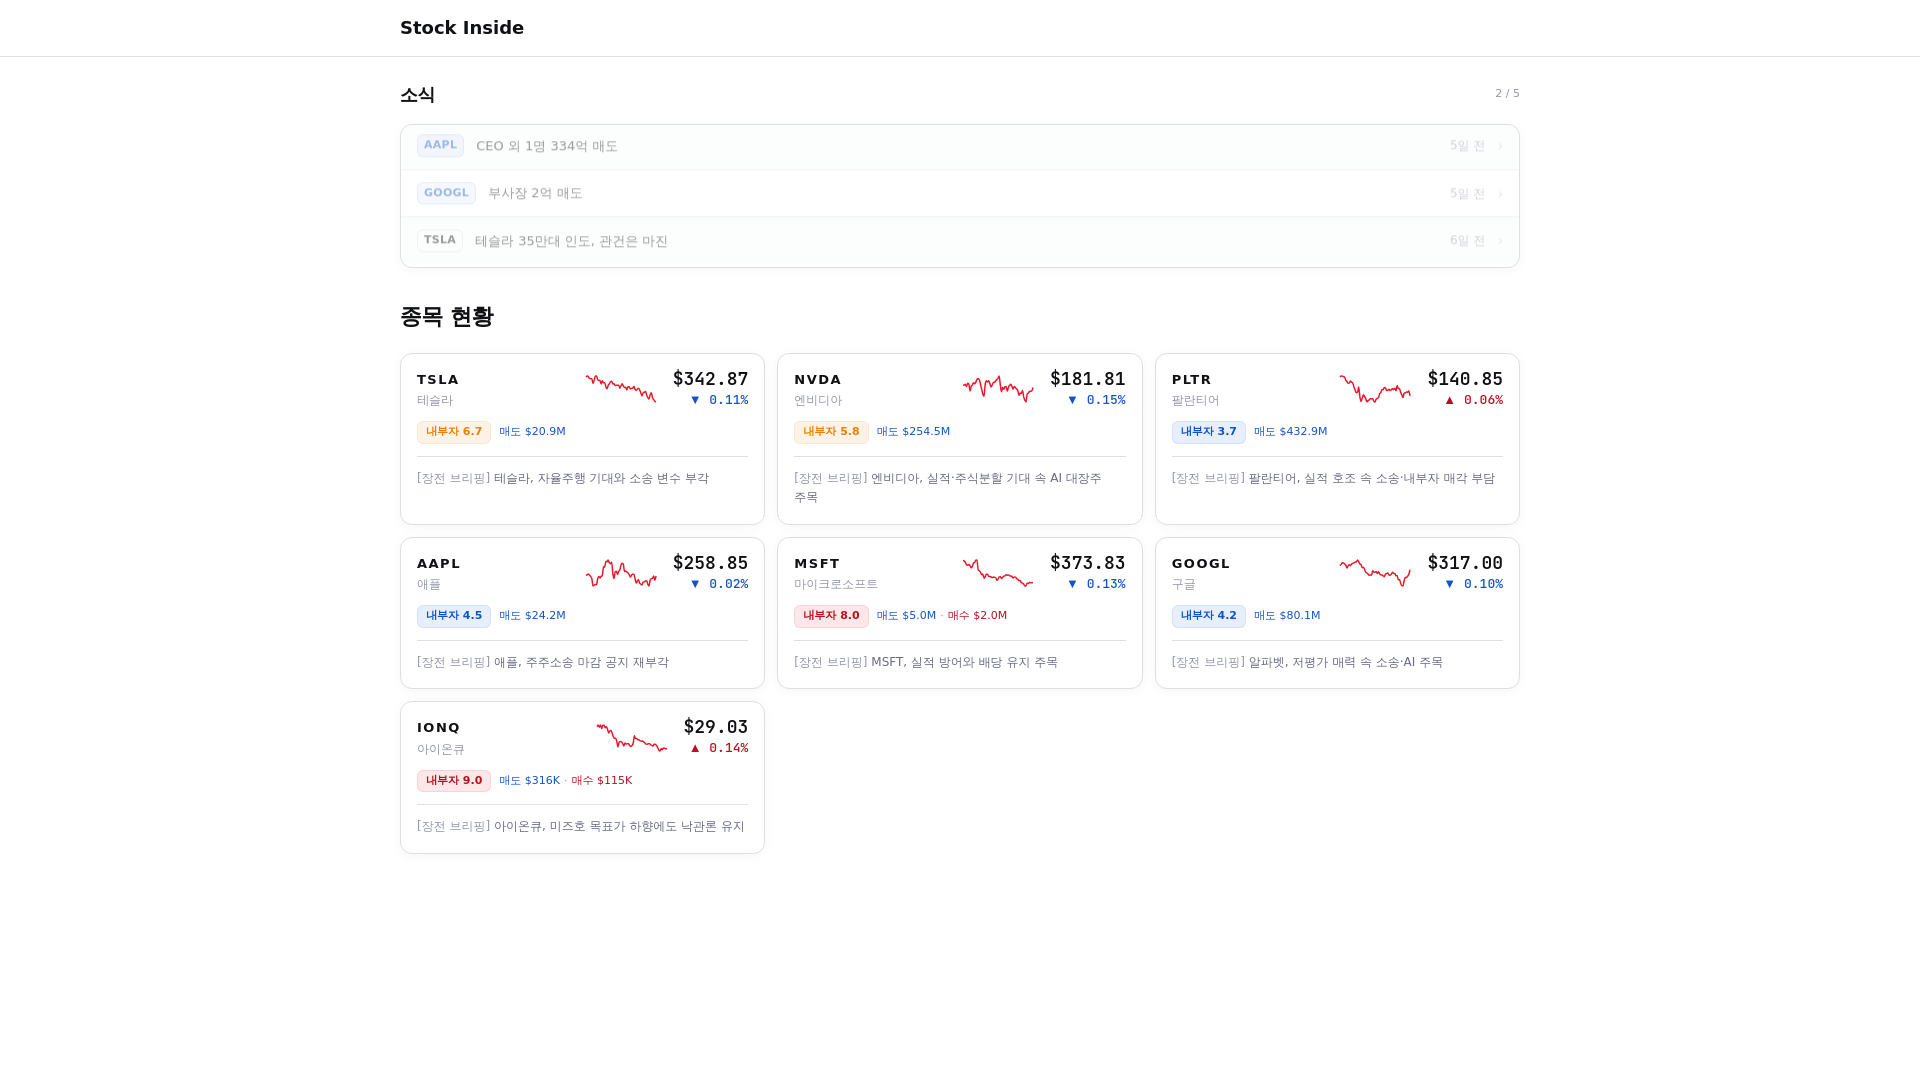1920x1080 pixels.
Task: Open the 팔란티어 실적 호조 briefing headline
Action: point(1333,479)
